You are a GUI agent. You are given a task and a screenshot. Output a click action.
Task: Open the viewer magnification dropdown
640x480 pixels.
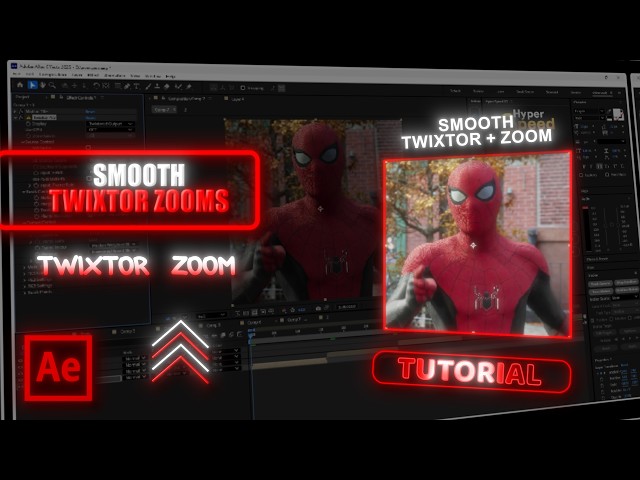[x=211, y=316]
